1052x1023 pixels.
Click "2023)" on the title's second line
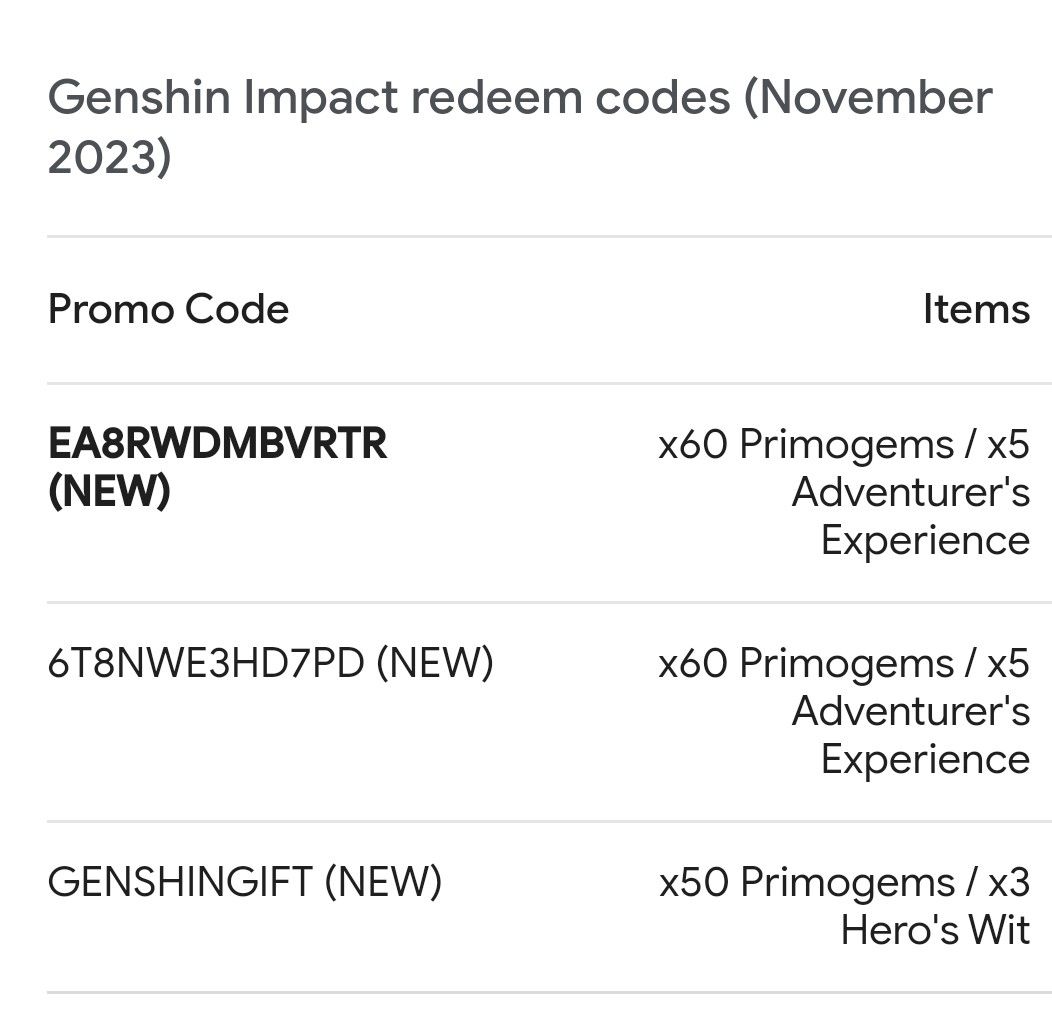[x=110, y=158]
